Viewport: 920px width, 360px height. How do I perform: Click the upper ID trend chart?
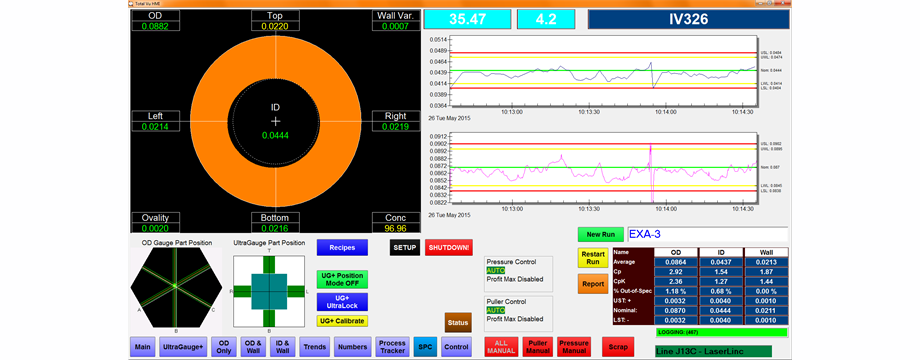pos(604,72)
